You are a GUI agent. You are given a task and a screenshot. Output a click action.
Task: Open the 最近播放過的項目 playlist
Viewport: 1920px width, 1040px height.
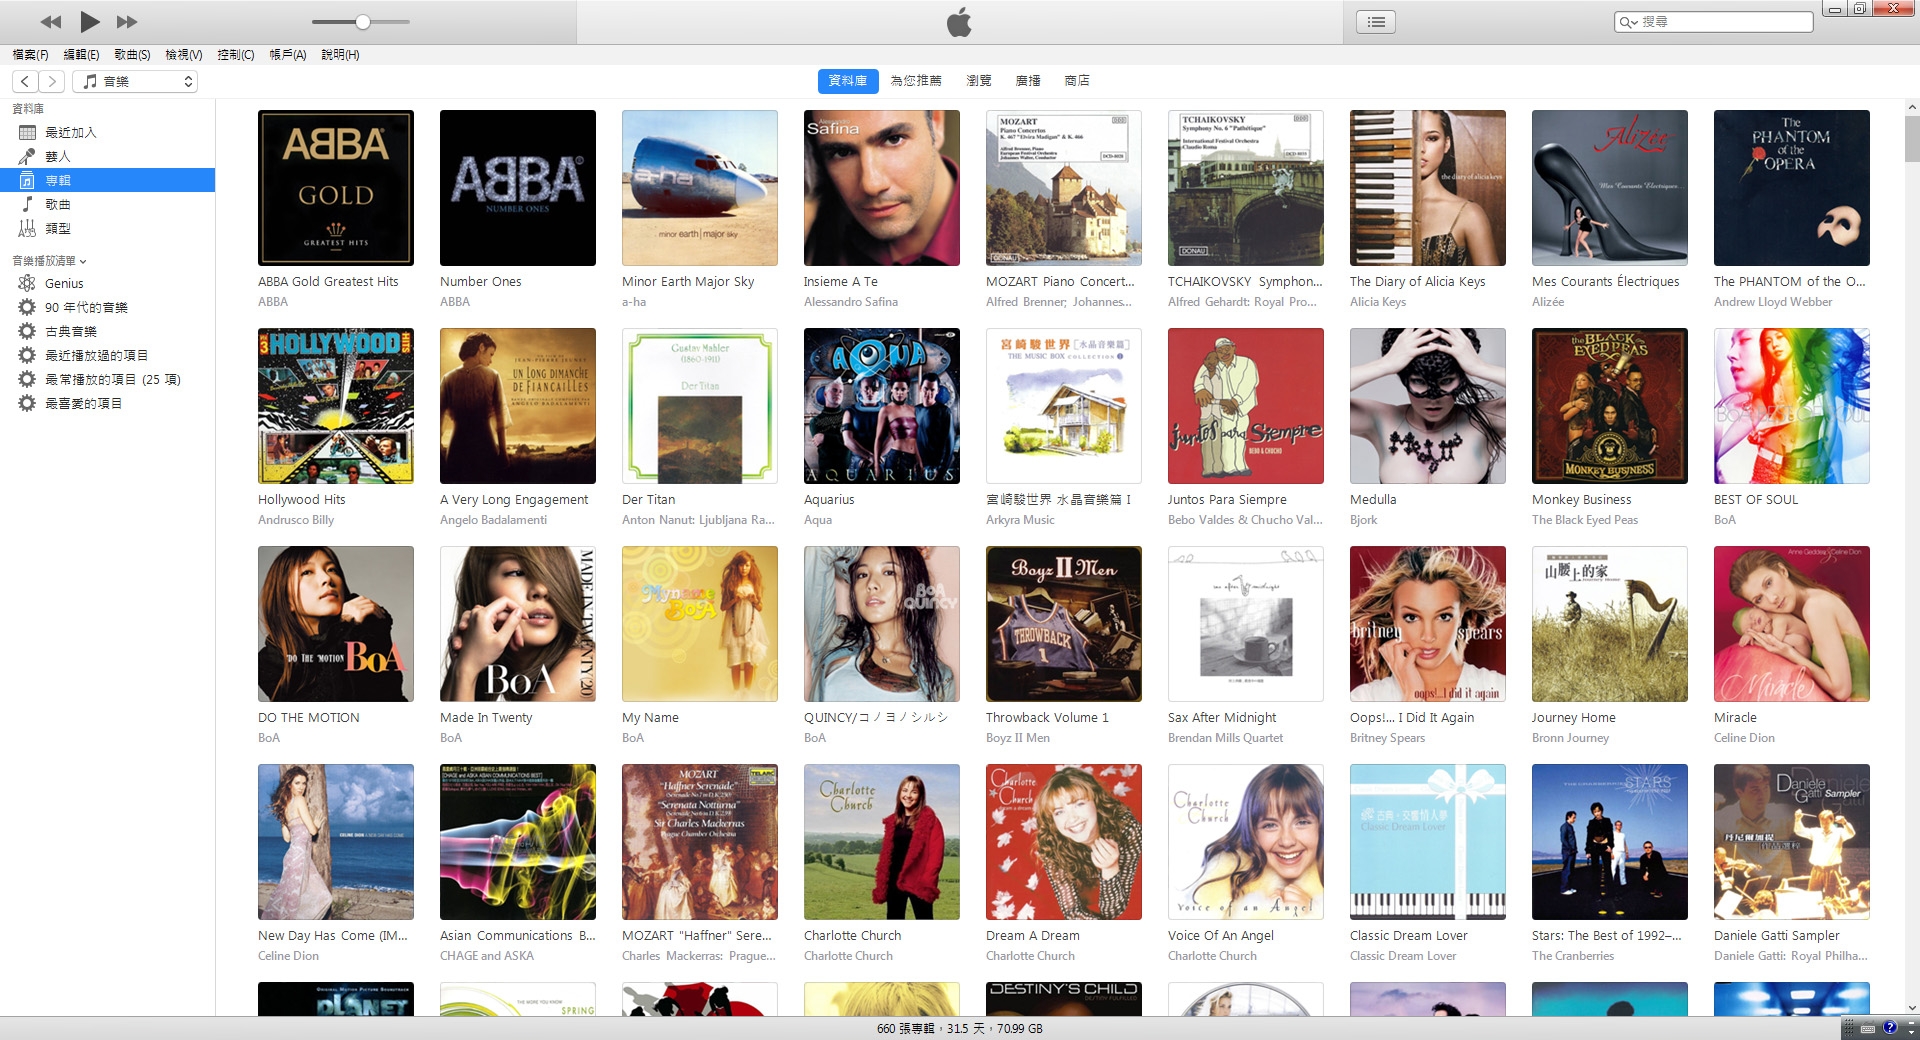point(107,355)
